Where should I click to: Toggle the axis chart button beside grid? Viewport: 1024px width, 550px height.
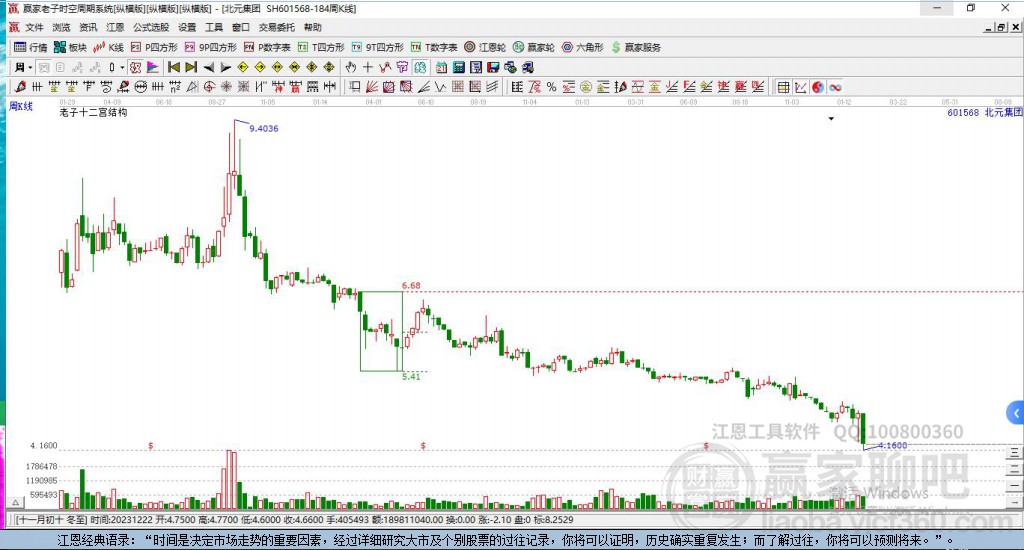coord(801,87)
